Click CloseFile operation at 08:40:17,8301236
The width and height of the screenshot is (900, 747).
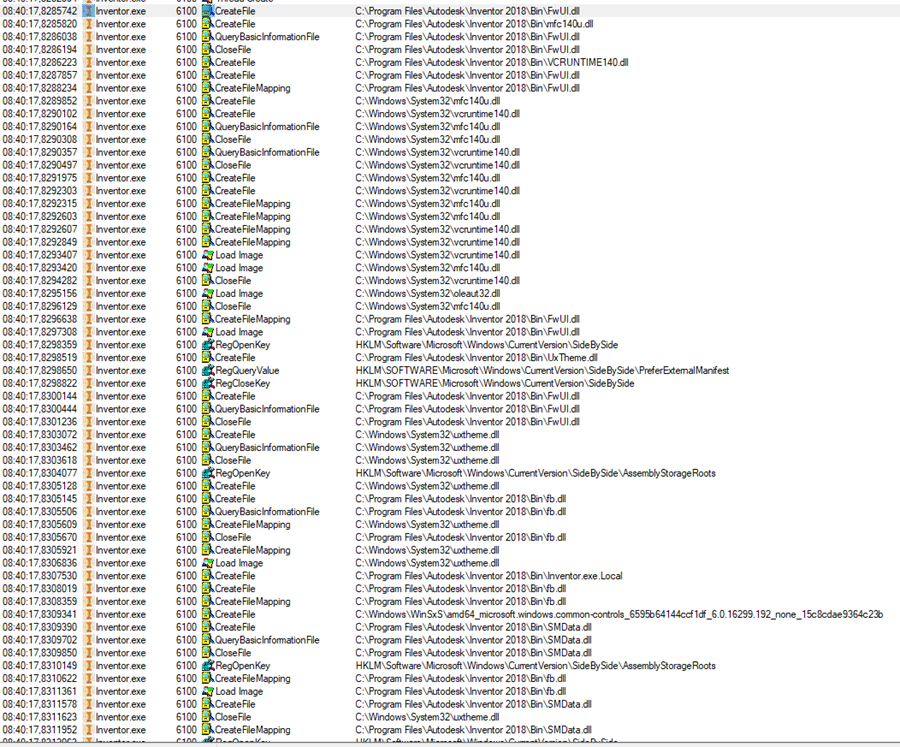click(233, 421)
